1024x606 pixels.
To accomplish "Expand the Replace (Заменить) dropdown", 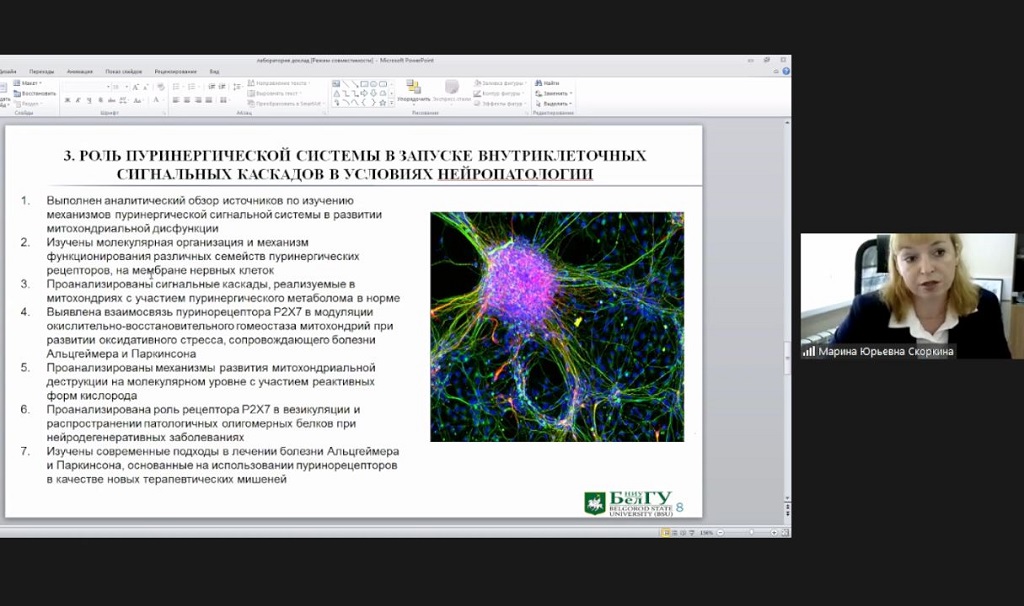I will [x=570, y=93].
